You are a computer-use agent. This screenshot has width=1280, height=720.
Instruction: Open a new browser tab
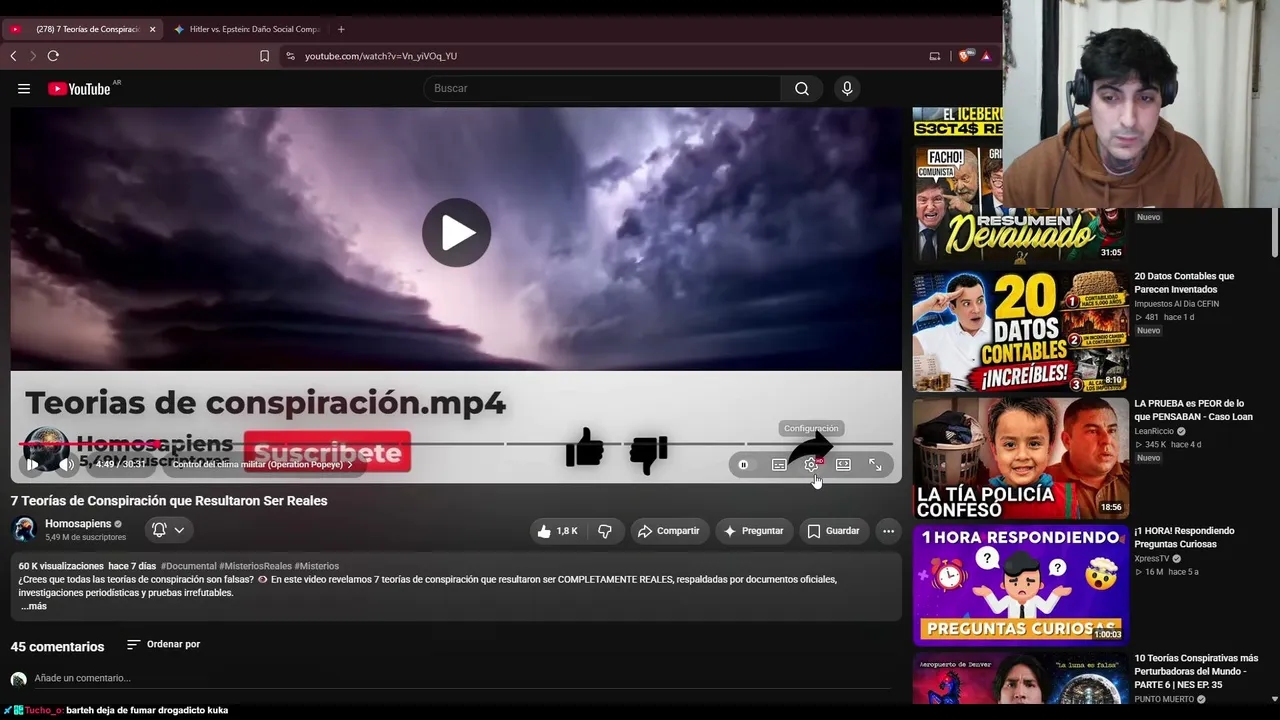[x=341, y=29]
